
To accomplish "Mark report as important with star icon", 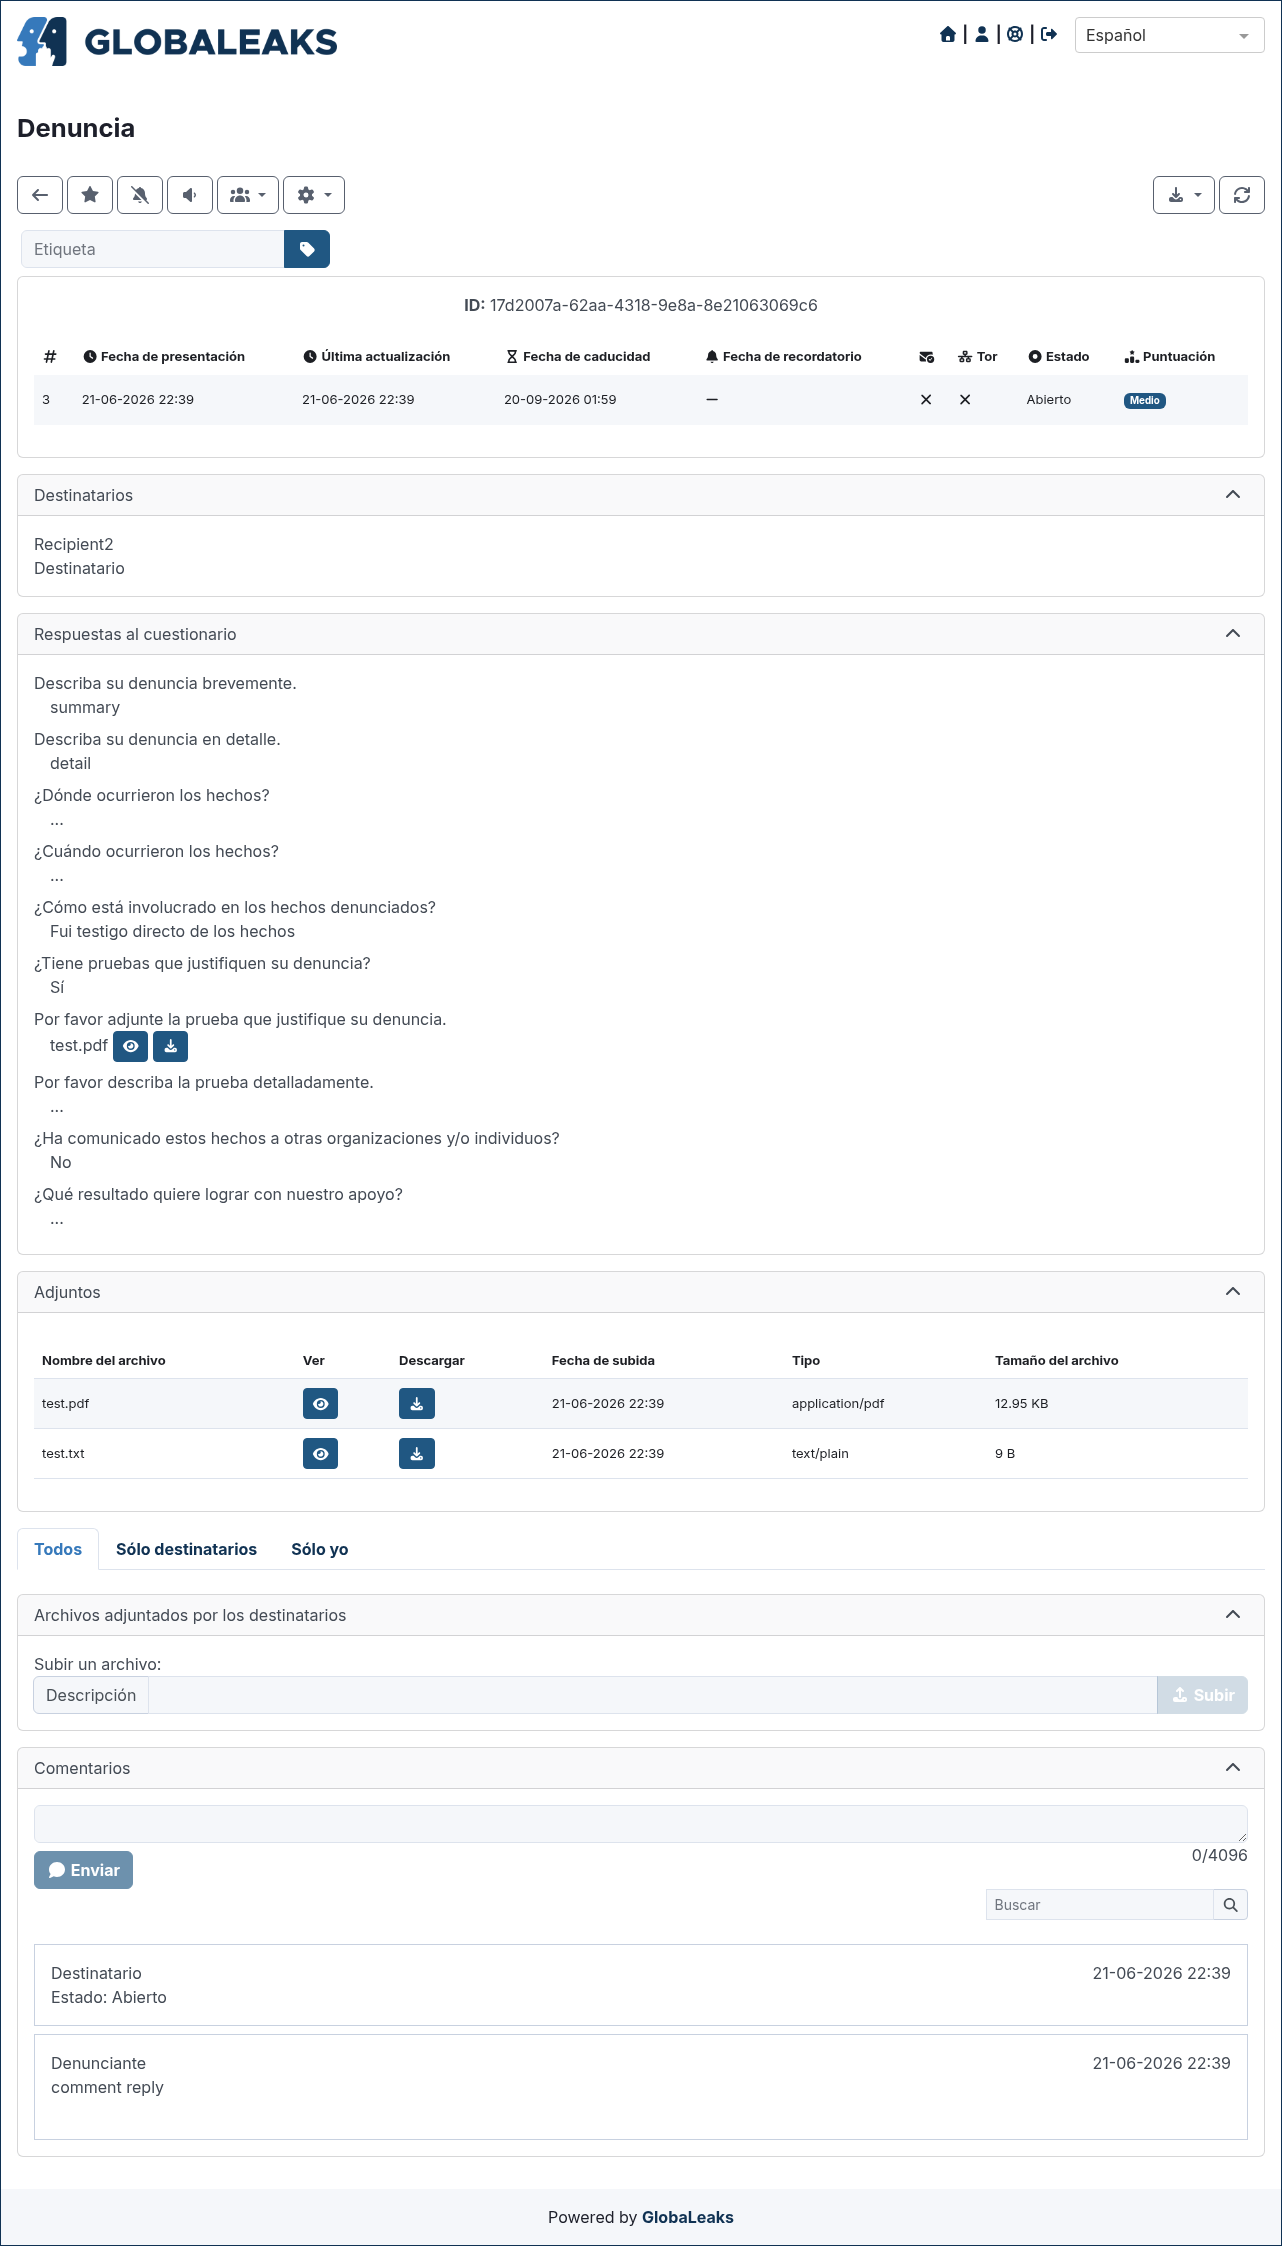I will (90, 195).
